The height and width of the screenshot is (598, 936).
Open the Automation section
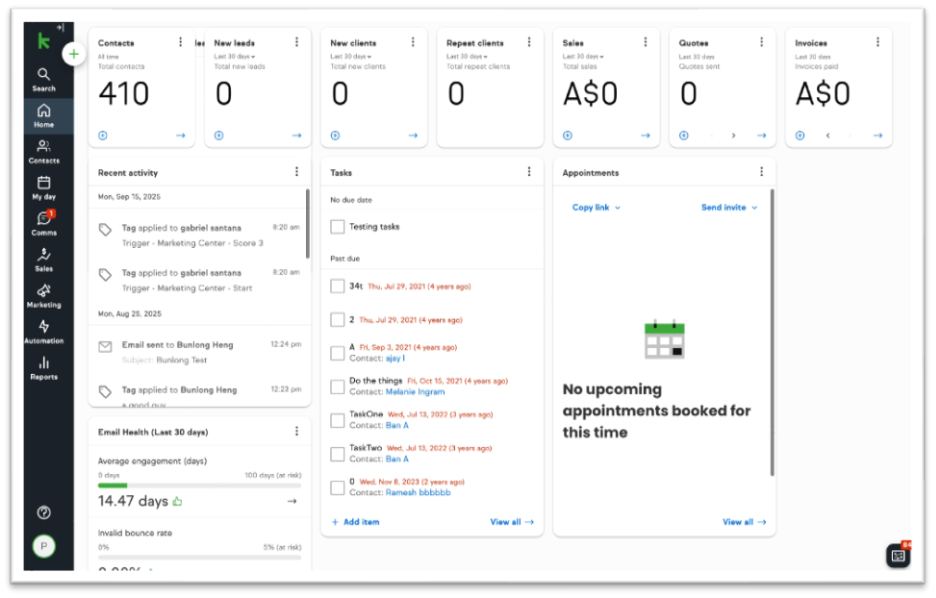tap(44, 330)
